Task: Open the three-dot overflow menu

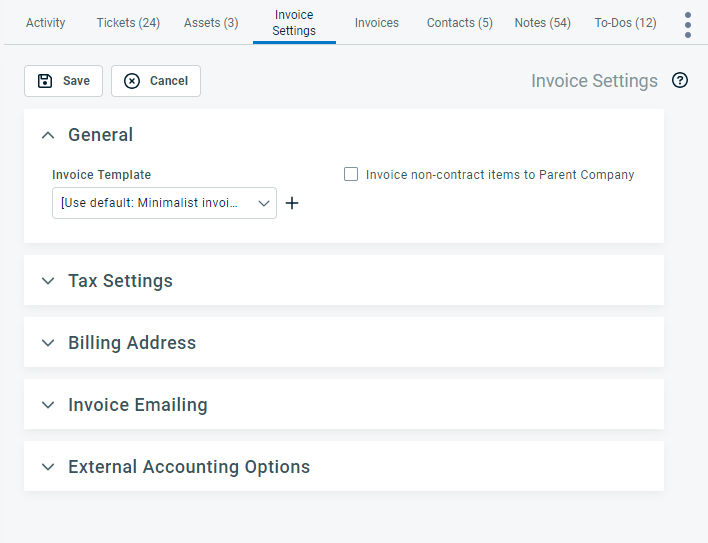Action: coord(688,25)
